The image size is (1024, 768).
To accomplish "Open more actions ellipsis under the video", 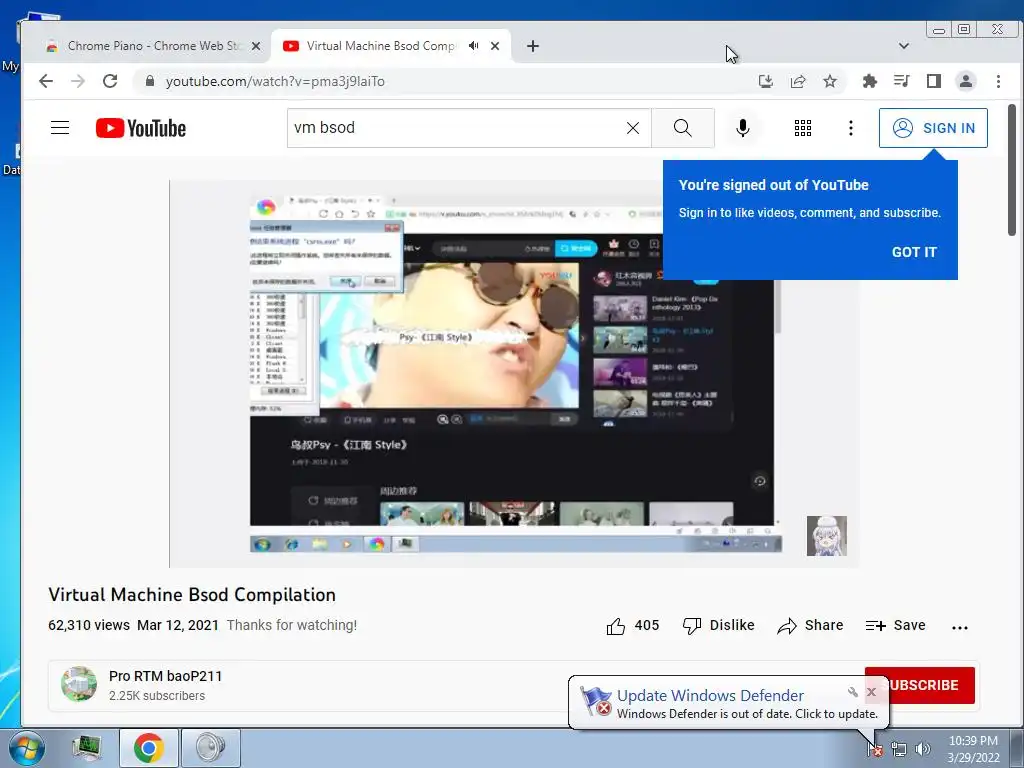I will (959, 628).
